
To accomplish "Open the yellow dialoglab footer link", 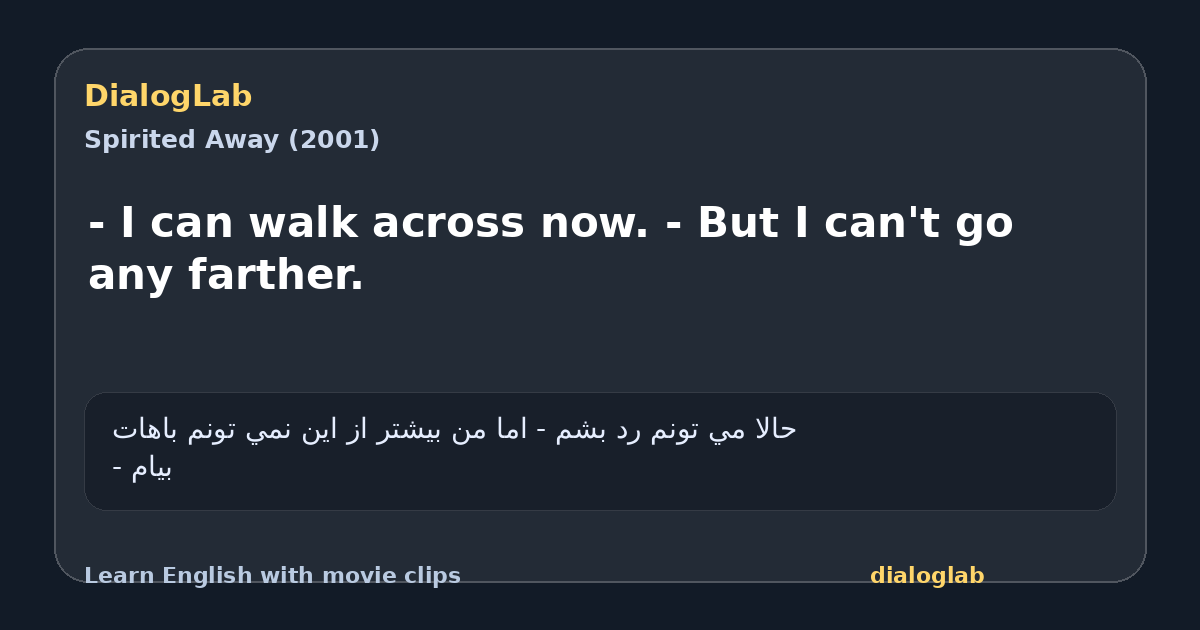I will [927, 576].
